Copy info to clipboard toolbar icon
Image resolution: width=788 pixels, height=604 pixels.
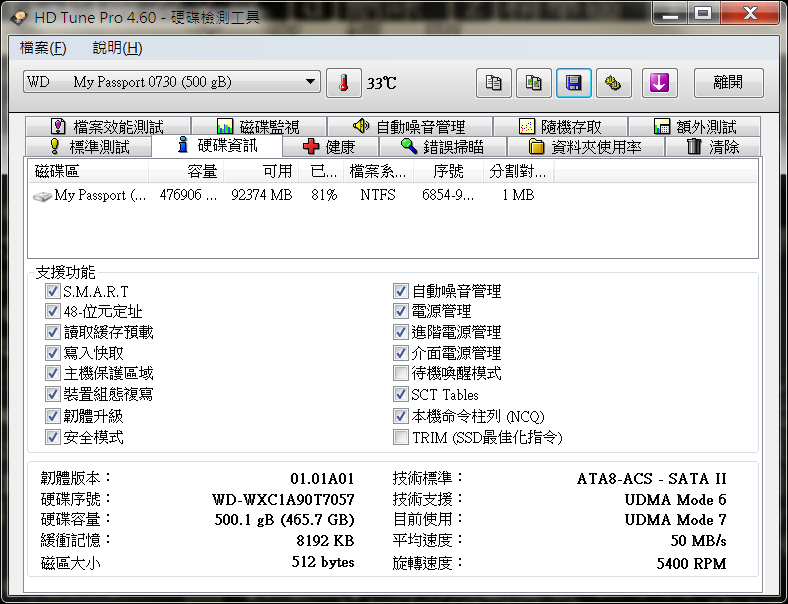(494, 83)
